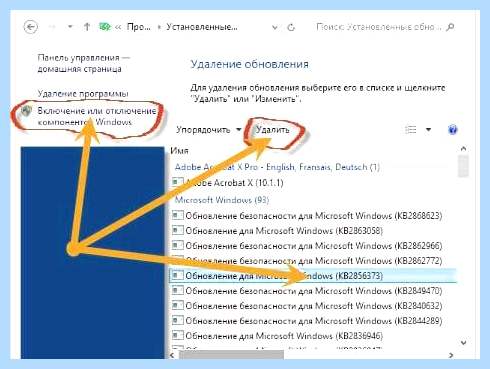Click the icon of the KB2868623 update
Viewport: 490px width, 369px height.
tap(177, 215)
